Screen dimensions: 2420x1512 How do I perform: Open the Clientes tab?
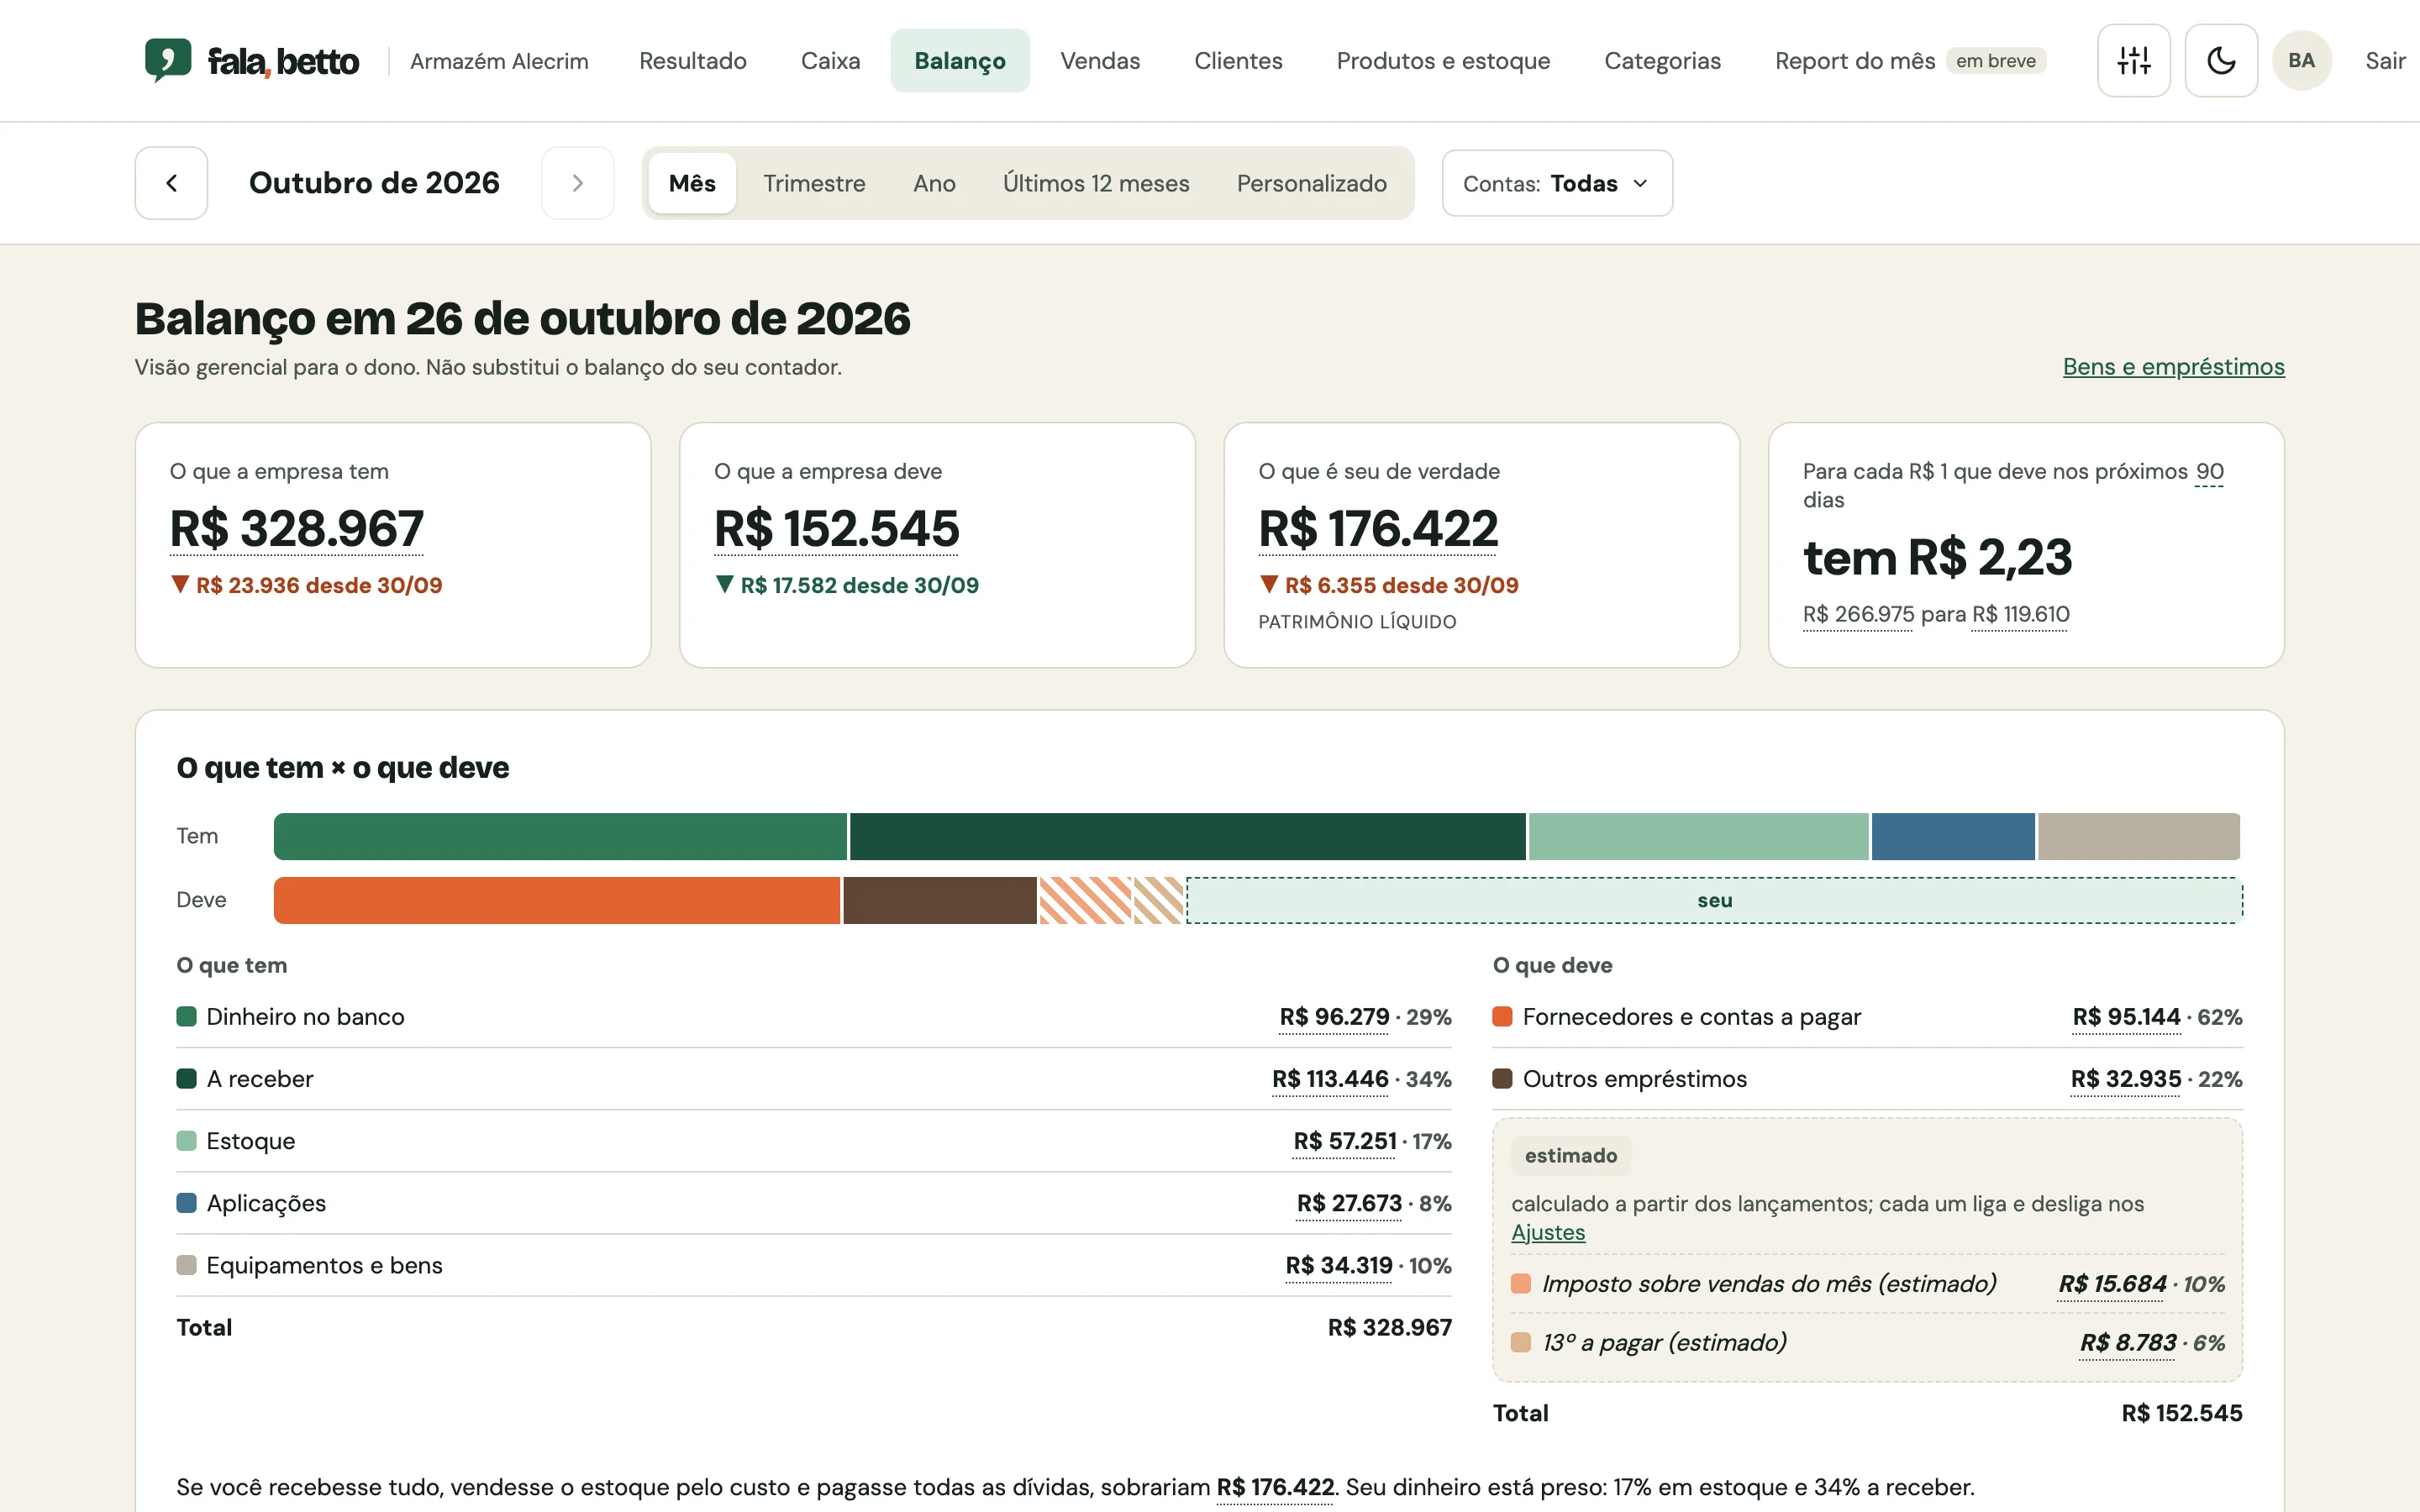pyautogui.click(x=1238, y=61)
